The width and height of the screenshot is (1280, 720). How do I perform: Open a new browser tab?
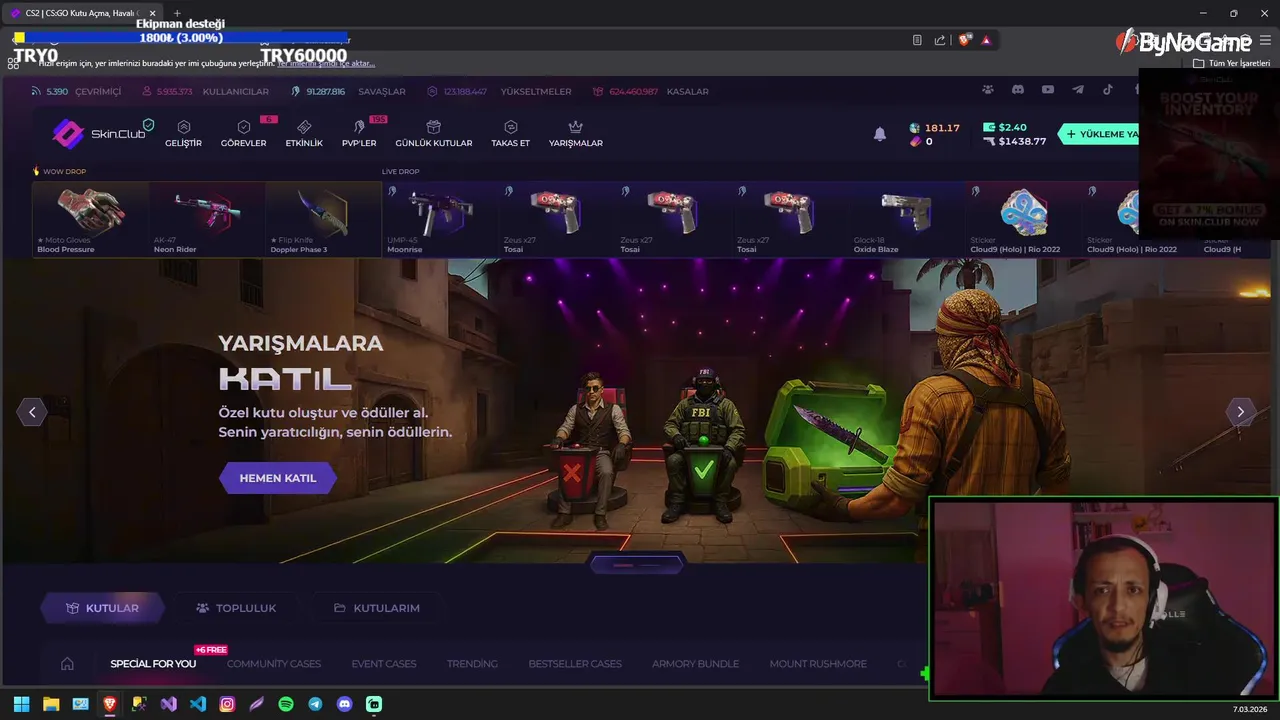177,13
